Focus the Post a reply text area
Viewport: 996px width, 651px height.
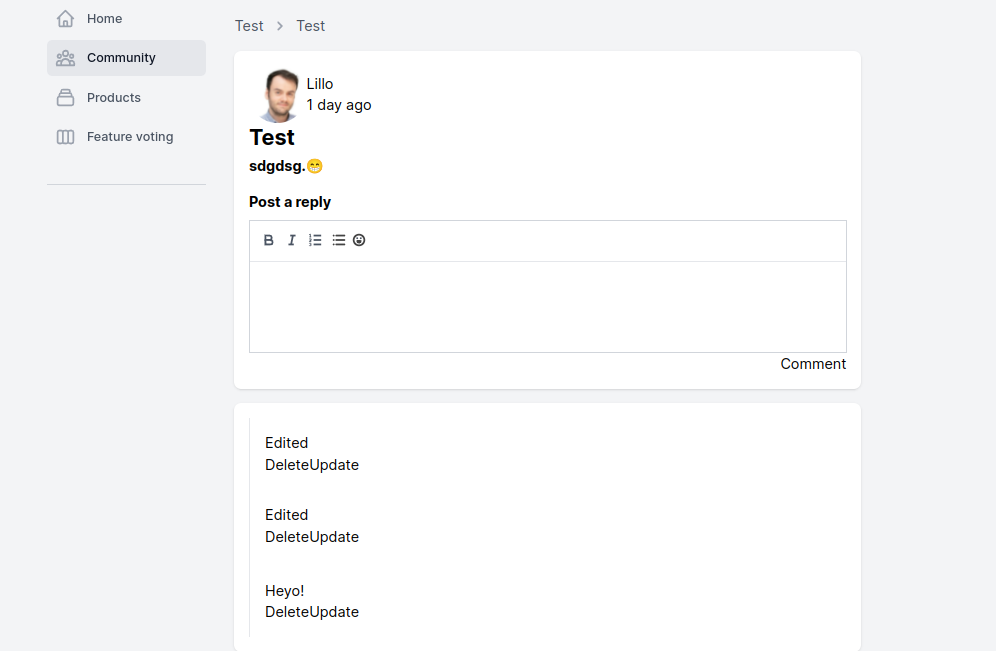[x=547, y=306]
